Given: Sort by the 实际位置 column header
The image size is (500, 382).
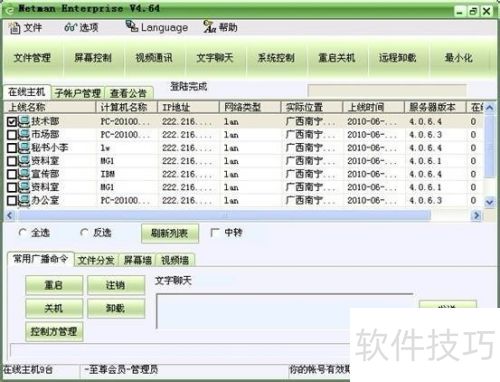Looking at the screenshot, I should 312,107.
